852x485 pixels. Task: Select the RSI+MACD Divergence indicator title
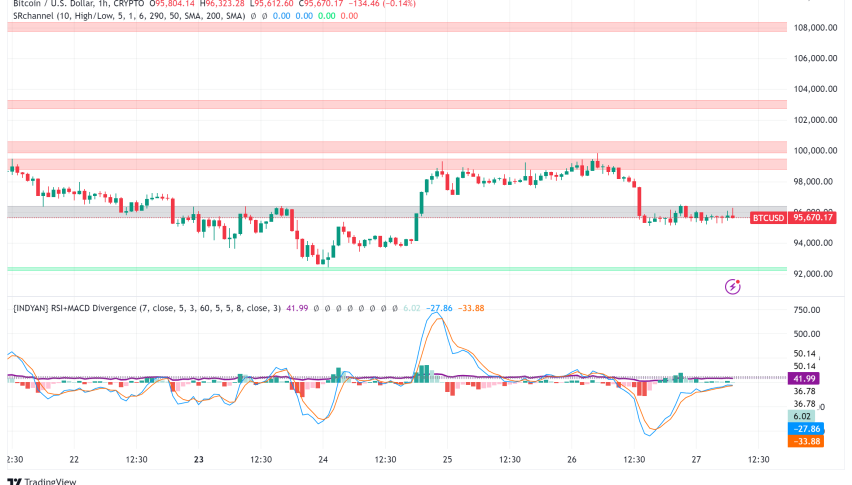[147, 308]
